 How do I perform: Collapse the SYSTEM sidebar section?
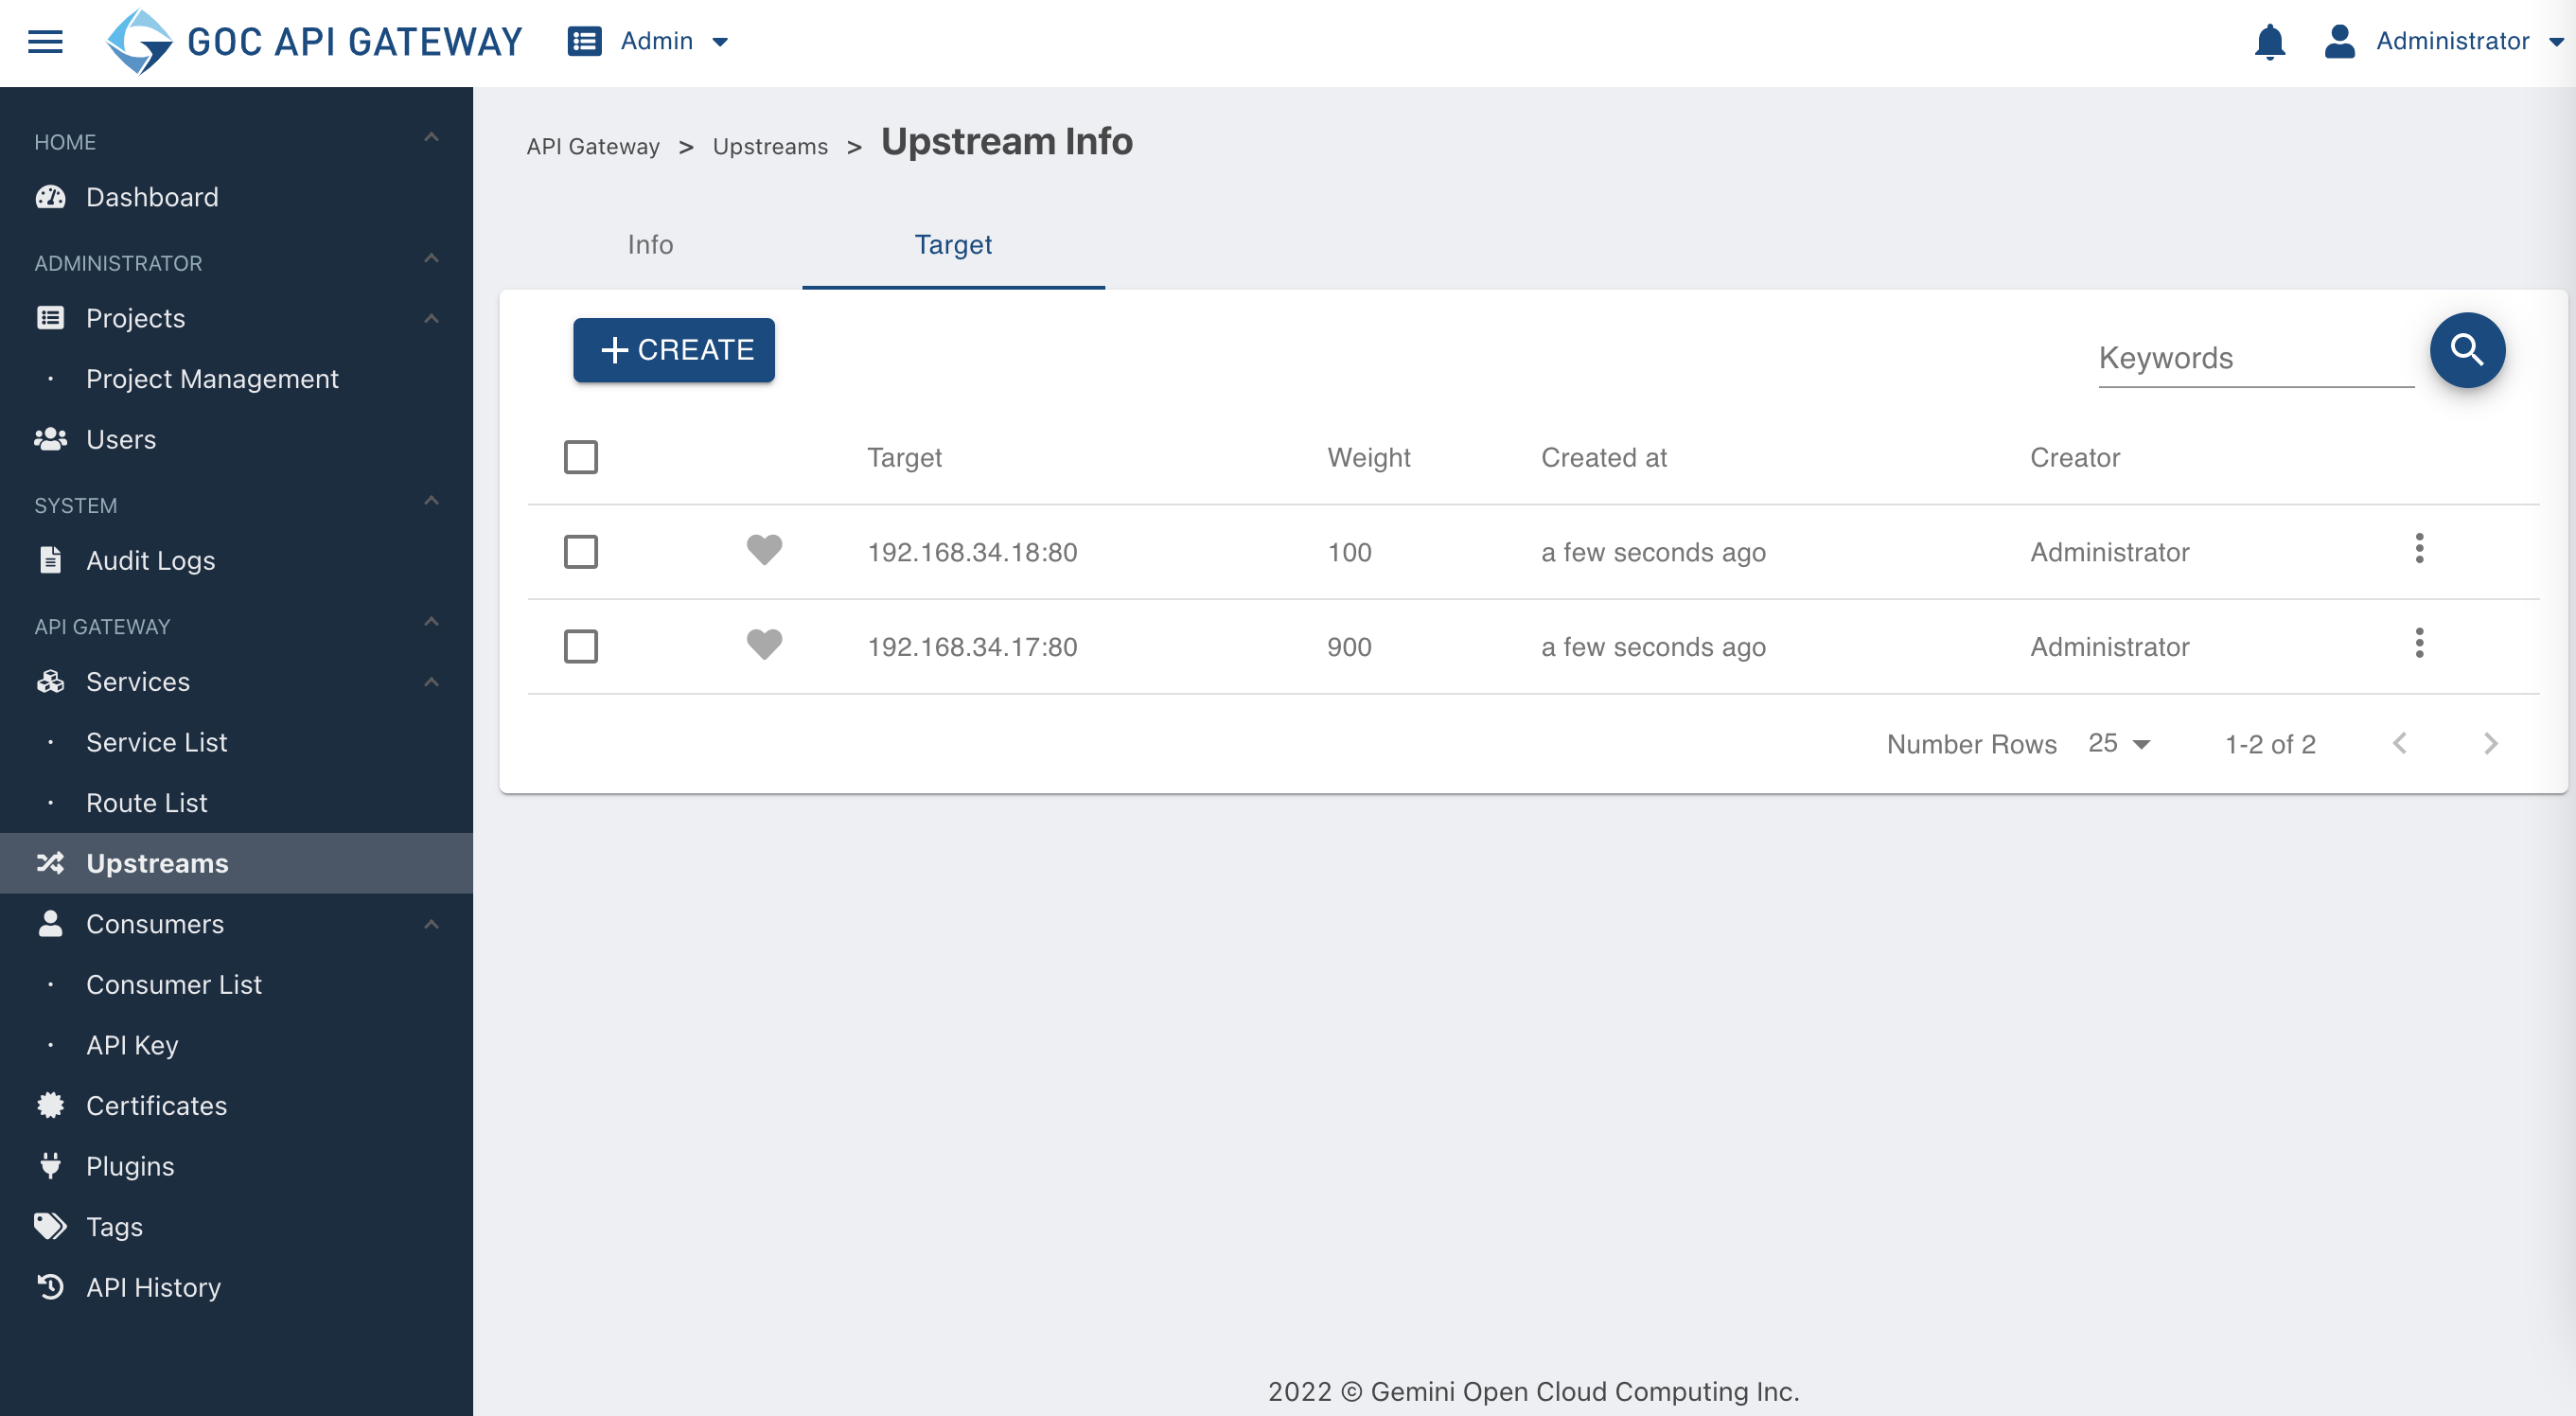[x=431, y=501]
